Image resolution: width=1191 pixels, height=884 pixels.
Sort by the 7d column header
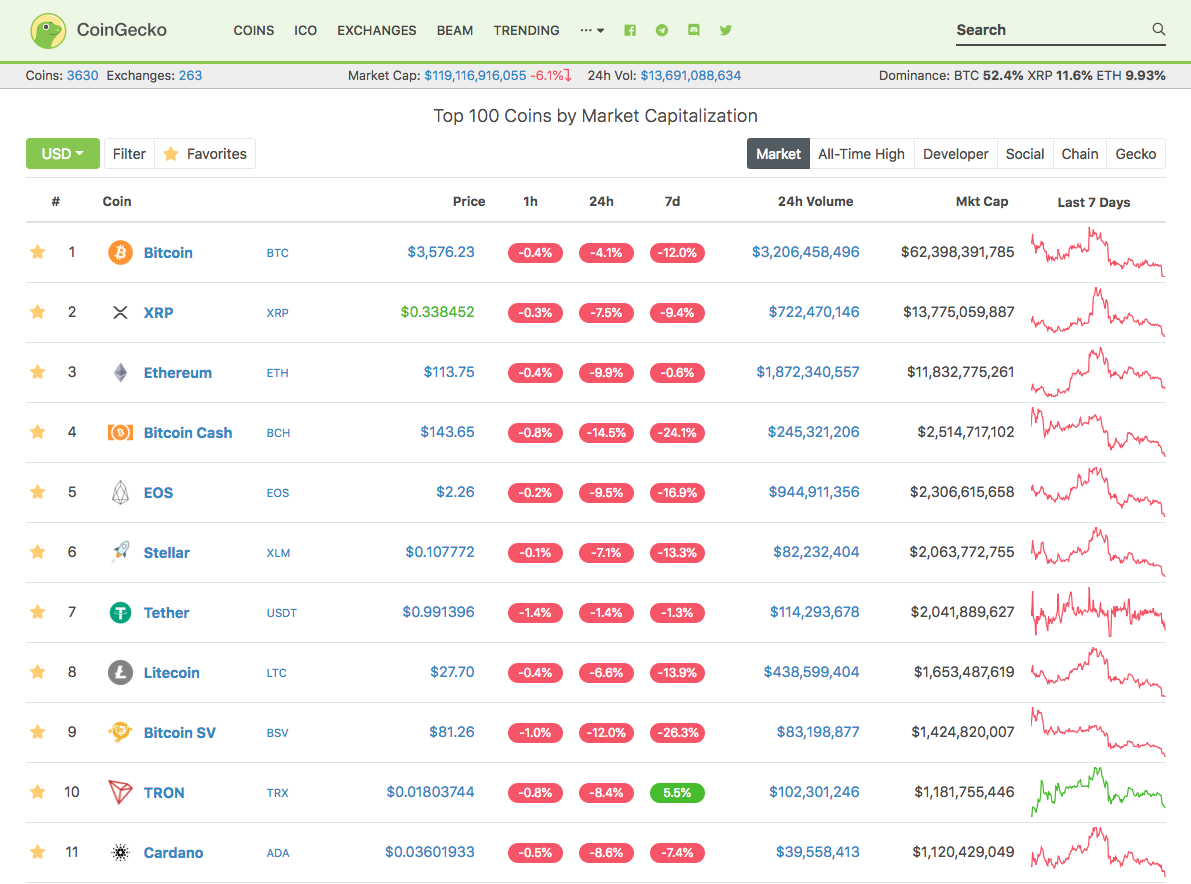(672, 201)
